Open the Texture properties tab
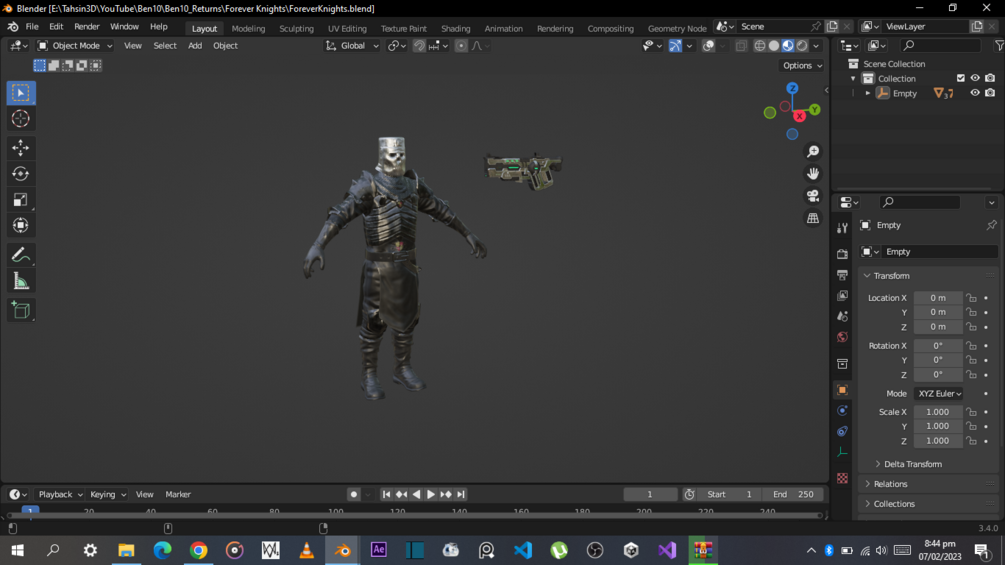Screen dimensions: 1005x565 click(842, 478)
